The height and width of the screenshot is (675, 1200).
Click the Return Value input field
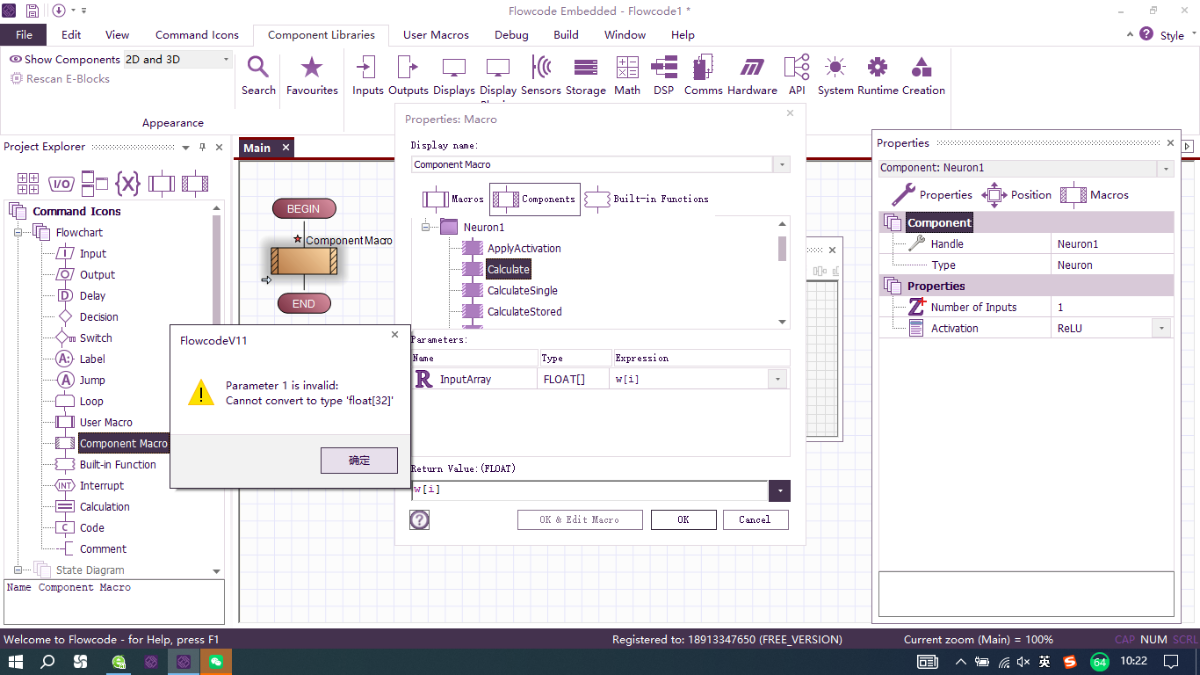click(x=589, y=491)
